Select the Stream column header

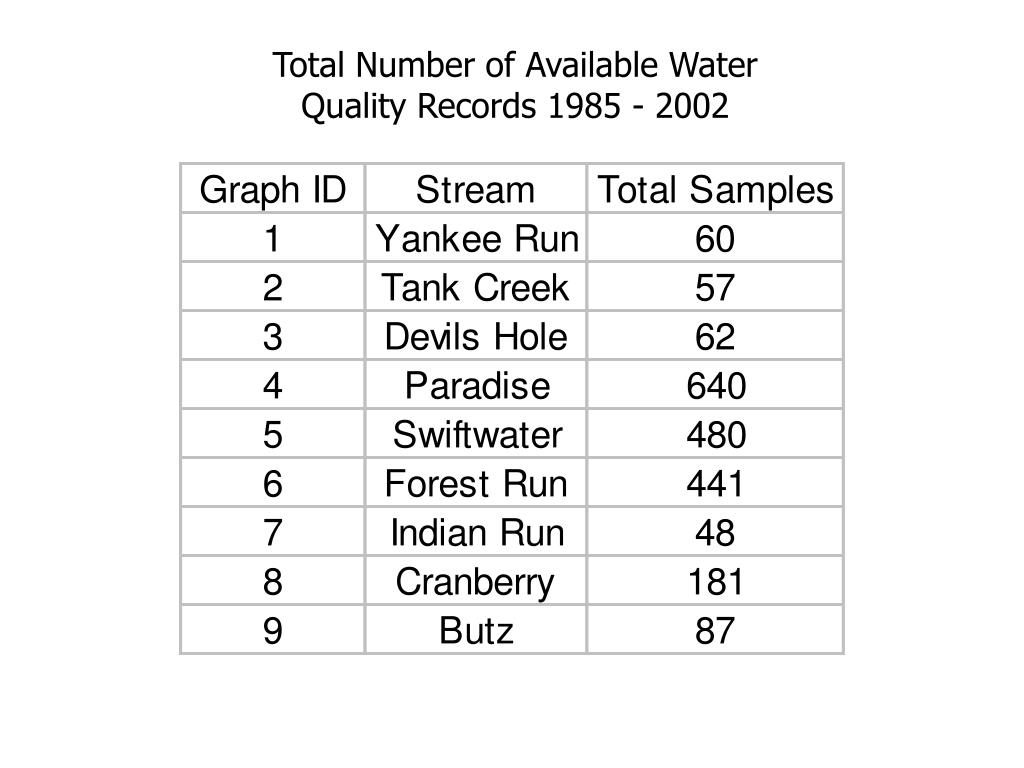click(475, 189)
